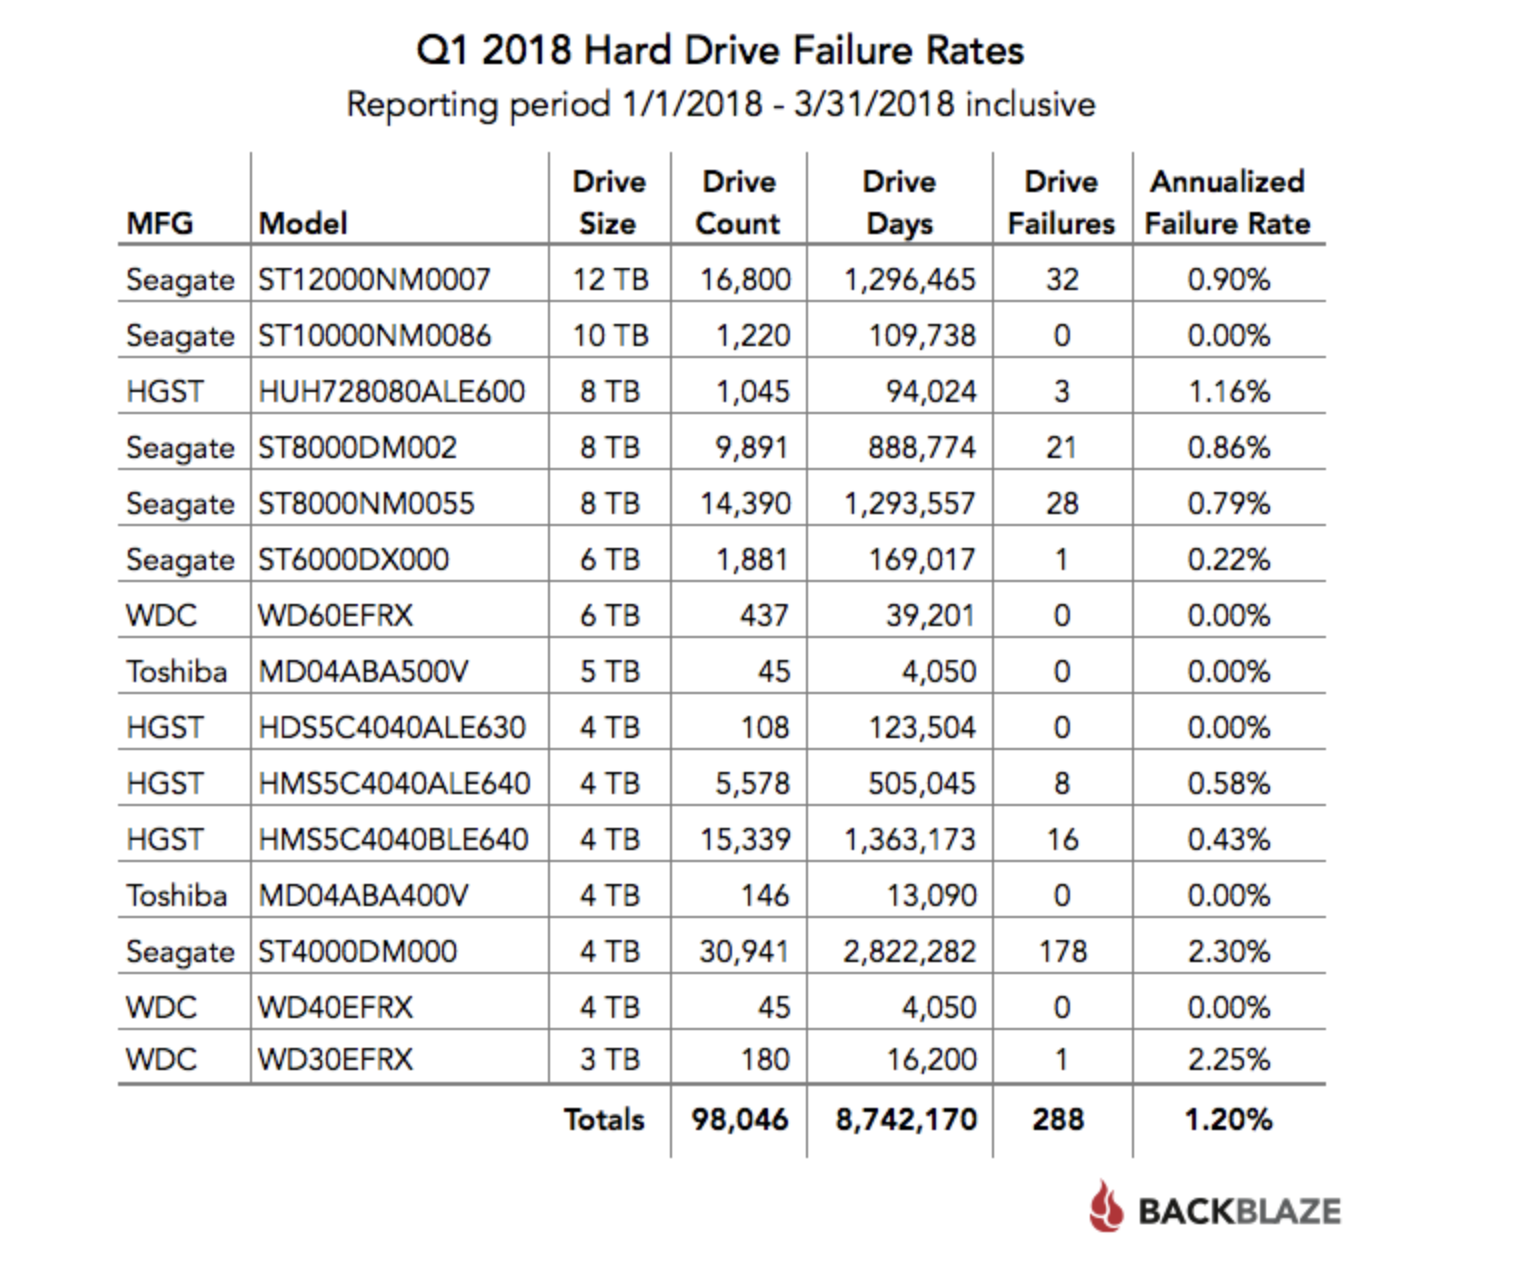Screen dimensions: 1514x1262
Task: Select model cell WD40EFRX
Action: (x=335, y=1007)
